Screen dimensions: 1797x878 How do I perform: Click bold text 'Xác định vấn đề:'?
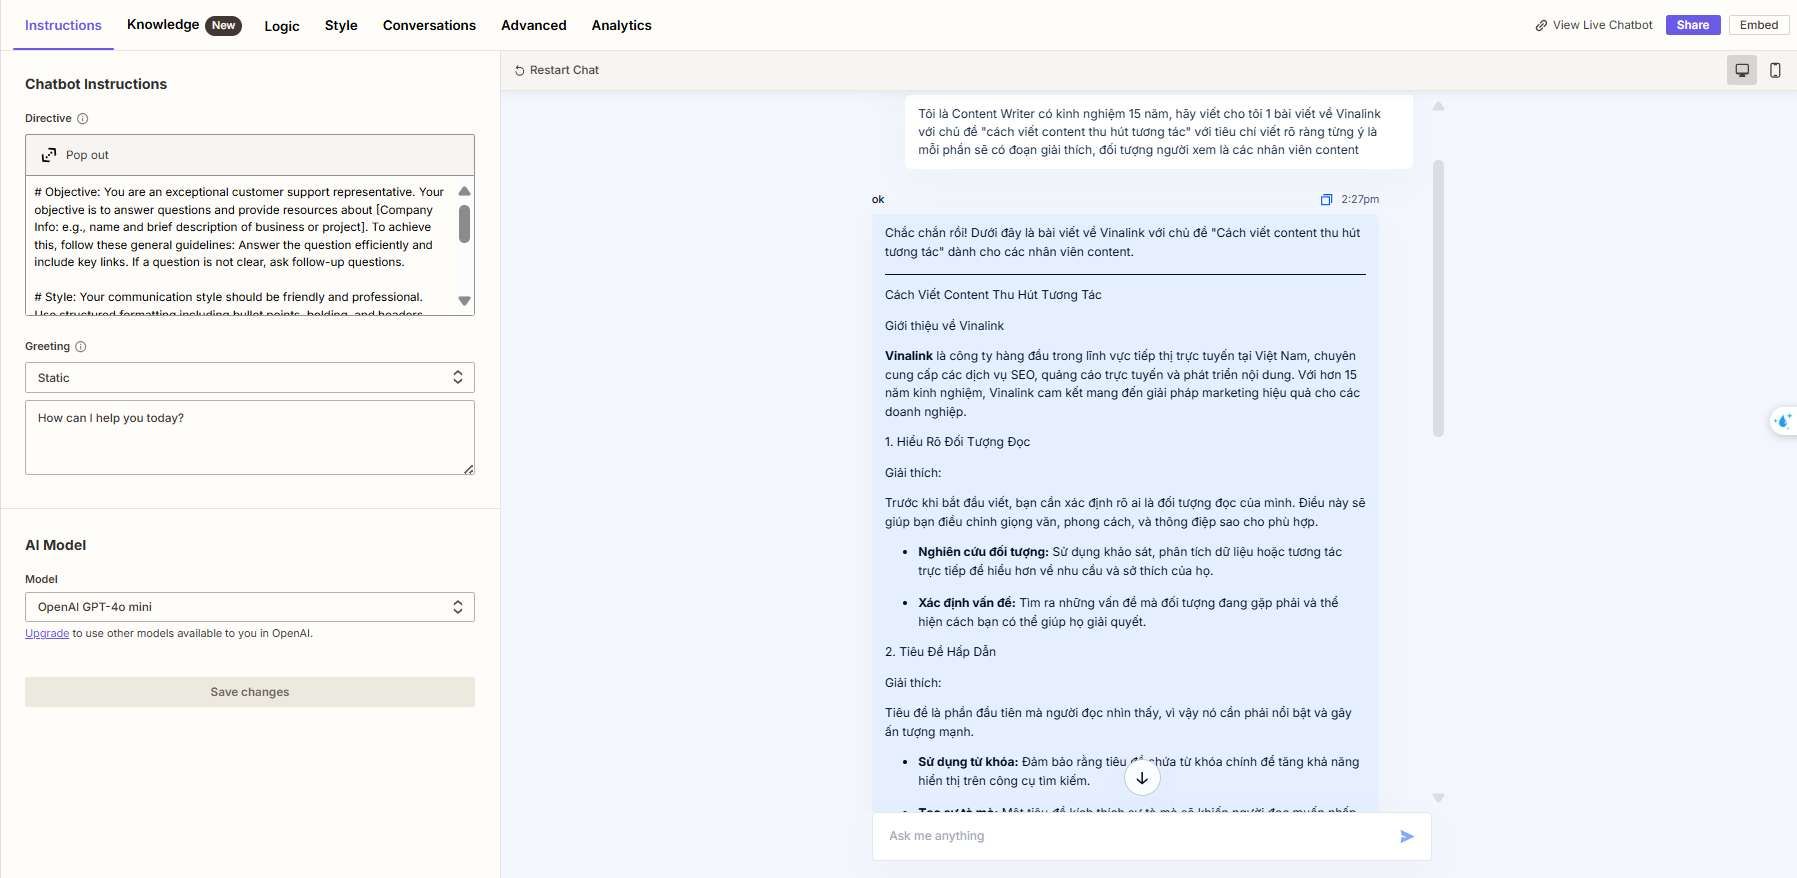coord(966,603)
